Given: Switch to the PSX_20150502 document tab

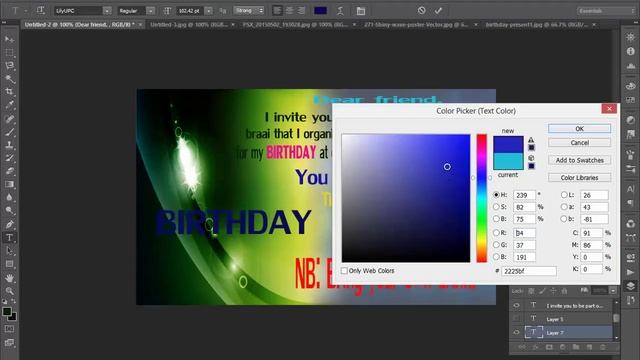Looking at the screenshot, I should coord(294,24).
